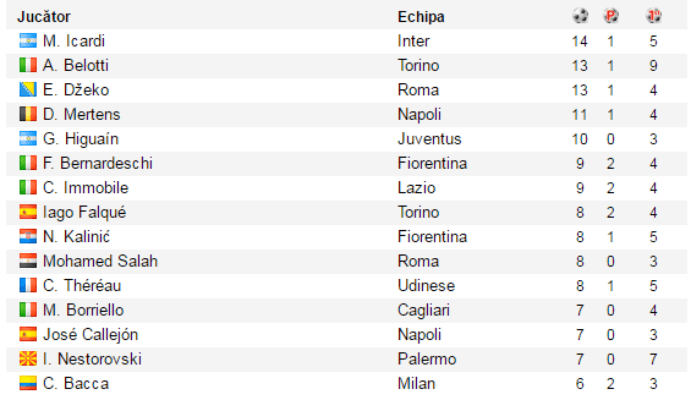
Task: Click the Bosnia flag beside E. Džeko
Action: (x=28, y=90)
